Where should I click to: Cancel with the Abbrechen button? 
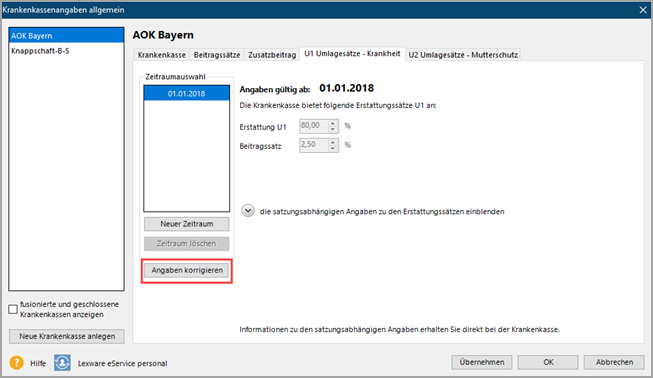[614, 362]
